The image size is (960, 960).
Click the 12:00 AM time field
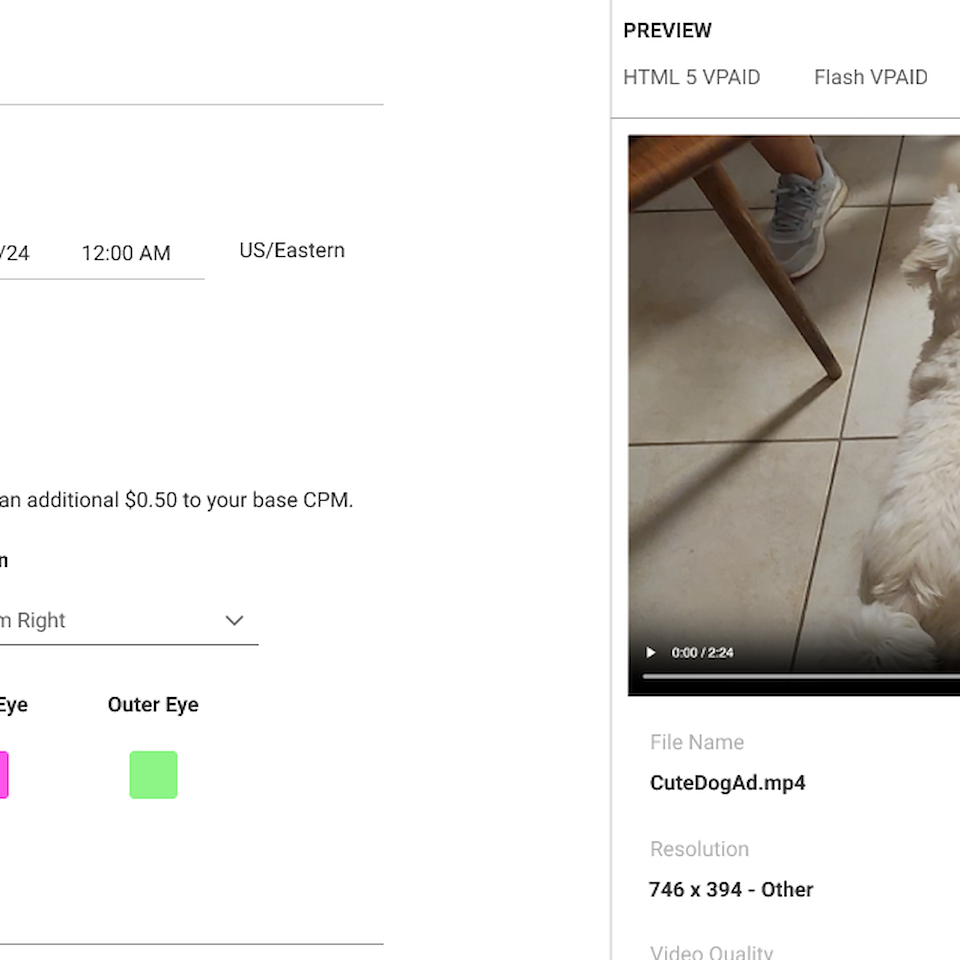pyautogui.click(x=126, y=254)
